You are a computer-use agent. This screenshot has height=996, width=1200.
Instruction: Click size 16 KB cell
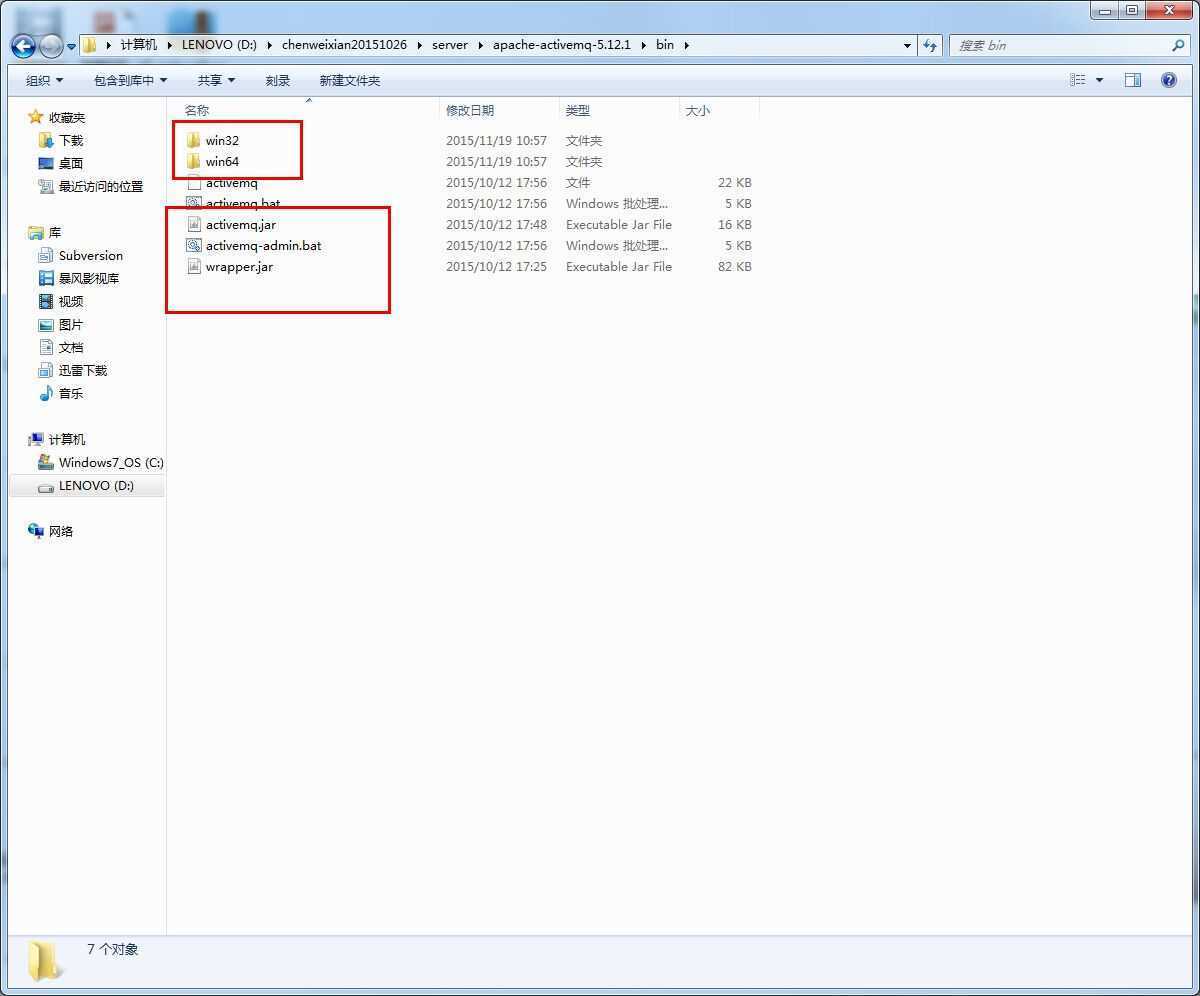pyautogui.click(x=734, y=224)
